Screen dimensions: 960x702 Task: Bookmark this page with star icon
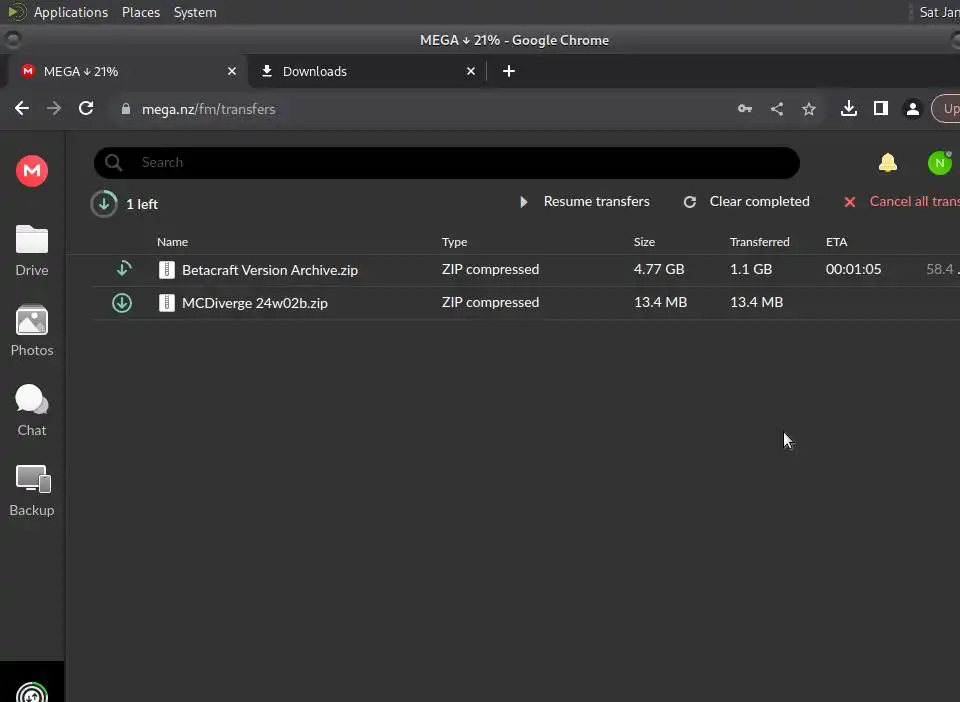[809, 110]
